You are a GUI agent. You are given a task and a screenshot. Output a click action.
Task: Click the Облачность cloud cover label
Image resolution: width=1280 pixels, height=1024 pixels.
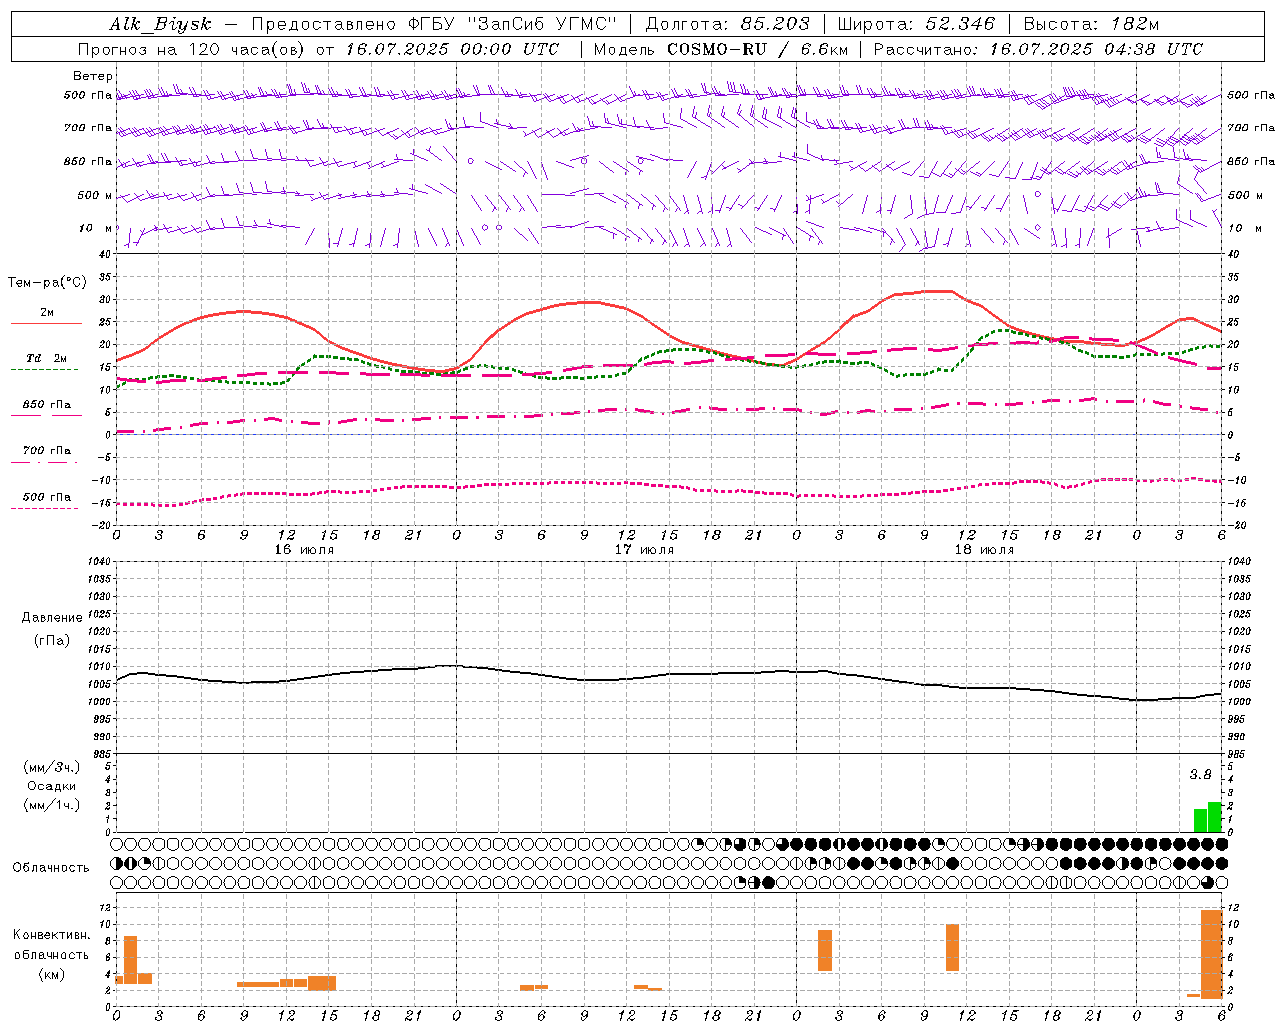click(51, 868)
